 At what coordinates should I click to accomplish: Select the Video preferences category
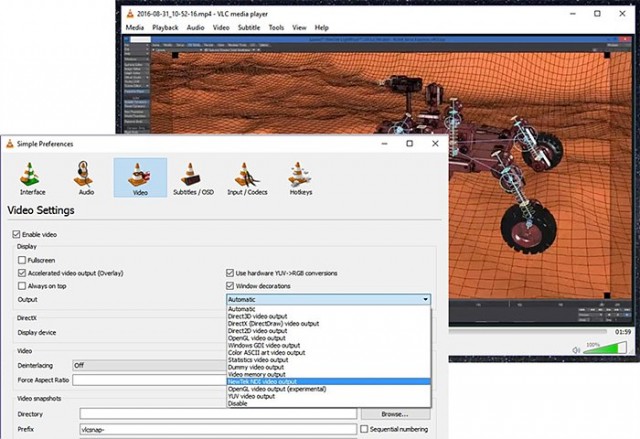point(140,178)
